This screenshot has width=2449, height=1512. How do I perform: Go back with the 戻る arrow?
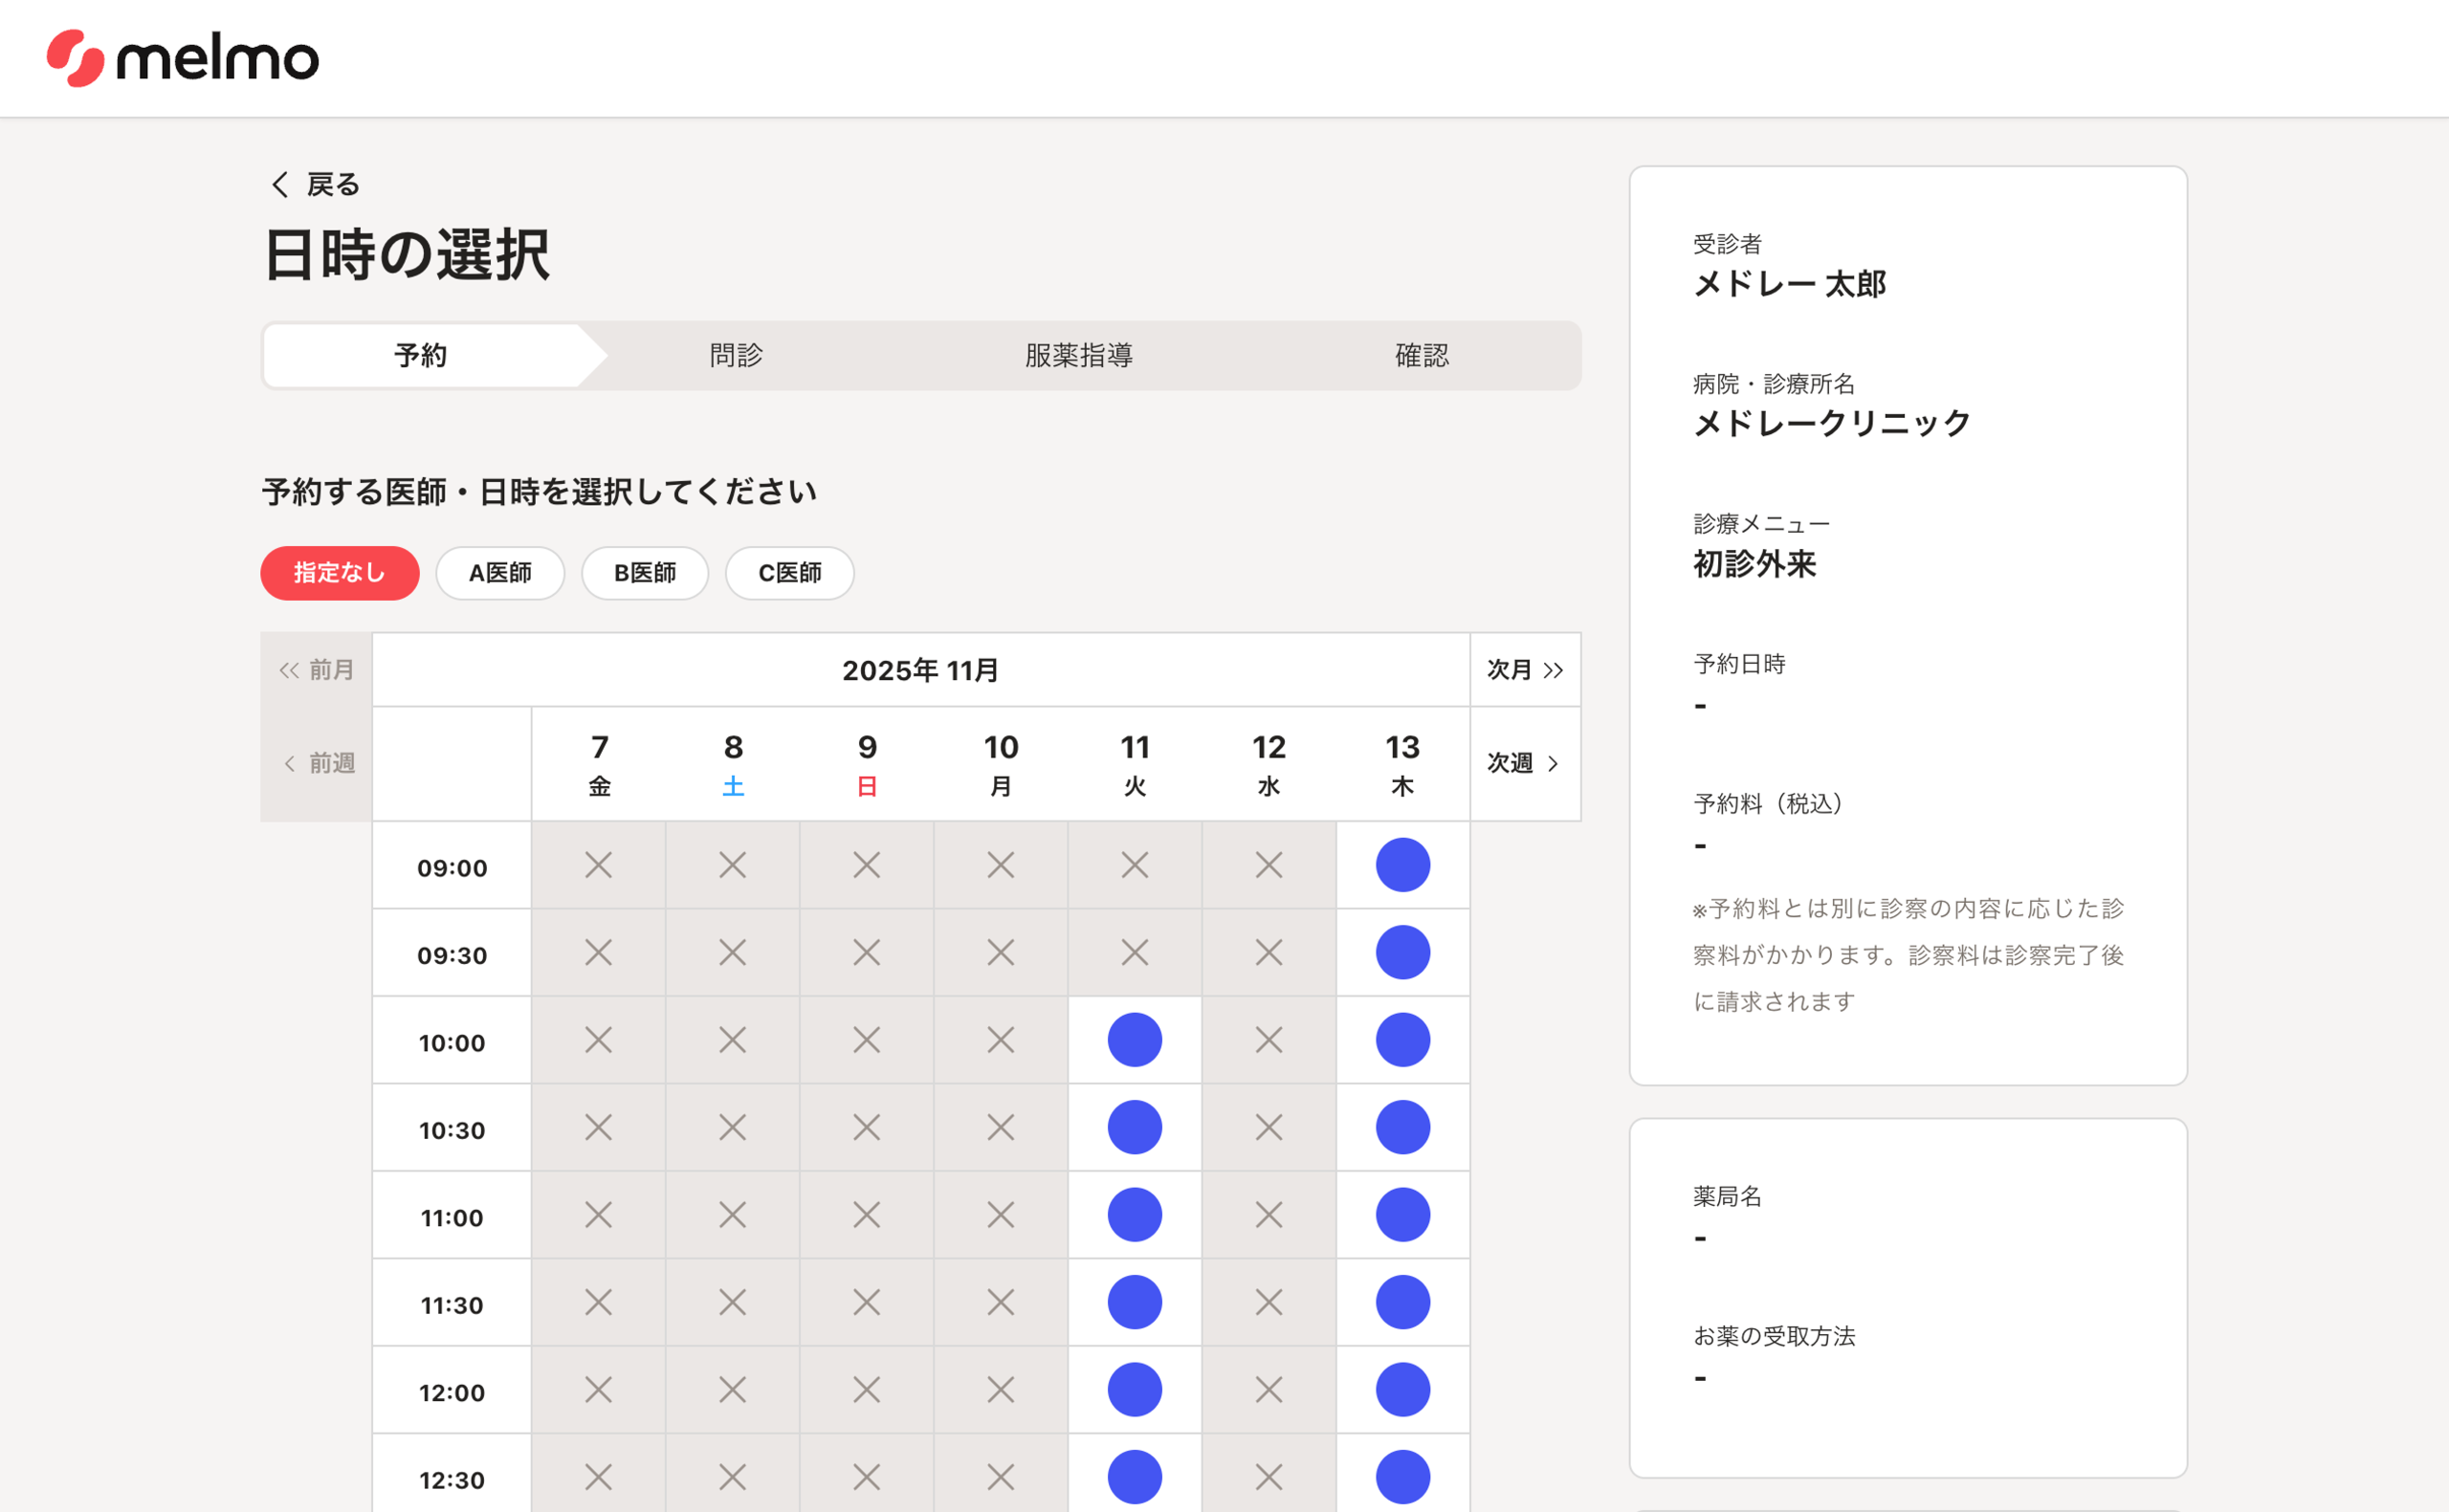[x=314, y=184]
